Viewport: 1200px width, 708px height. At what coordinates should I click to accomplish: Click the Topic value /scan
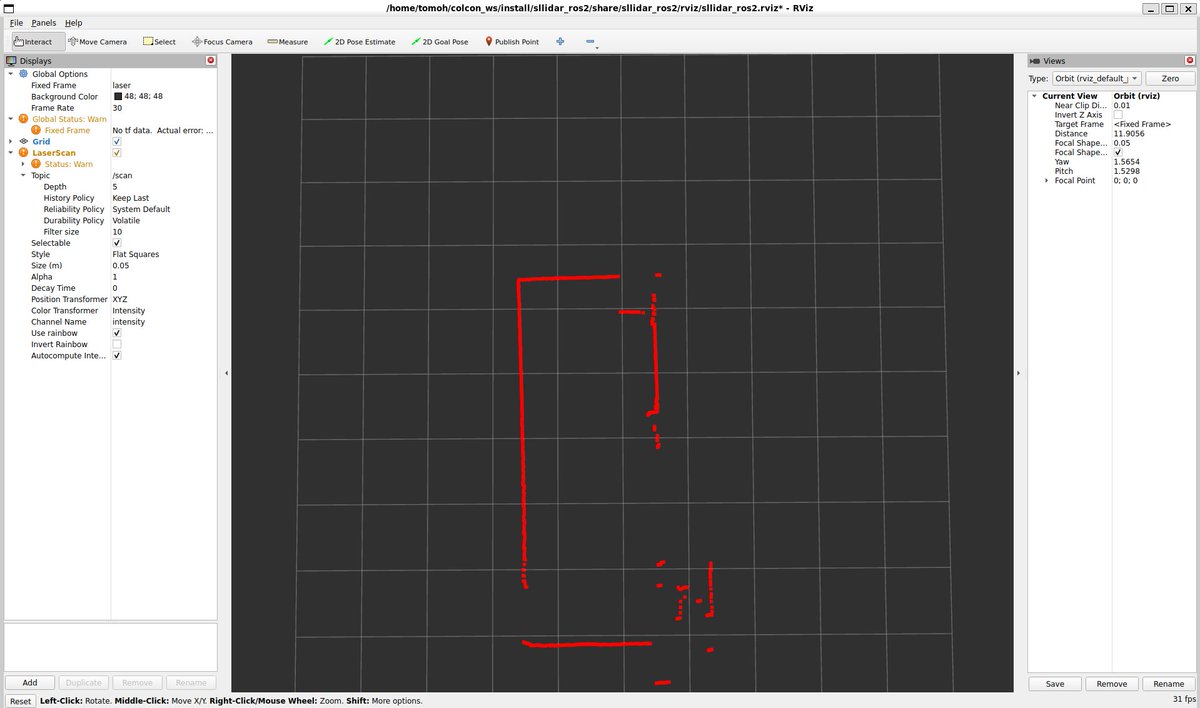point(122,175)
